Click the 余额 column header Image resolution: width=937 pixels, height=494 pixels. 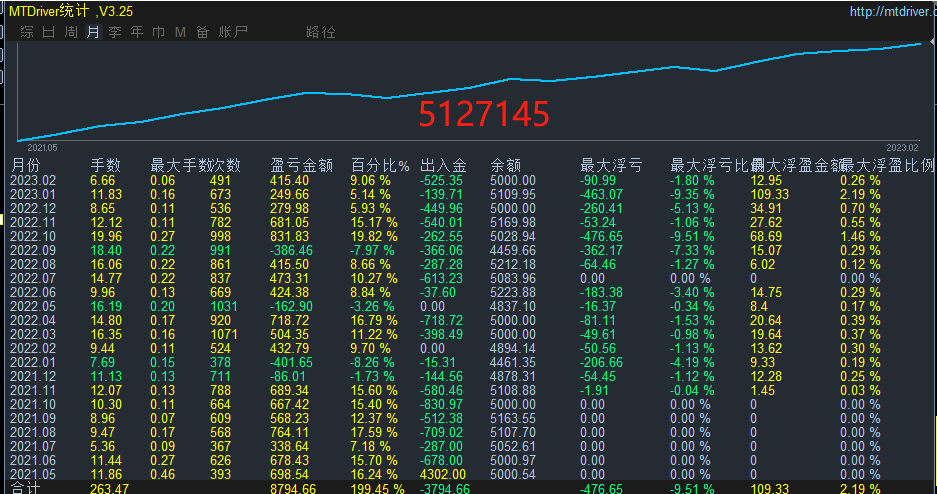[506, 165]
